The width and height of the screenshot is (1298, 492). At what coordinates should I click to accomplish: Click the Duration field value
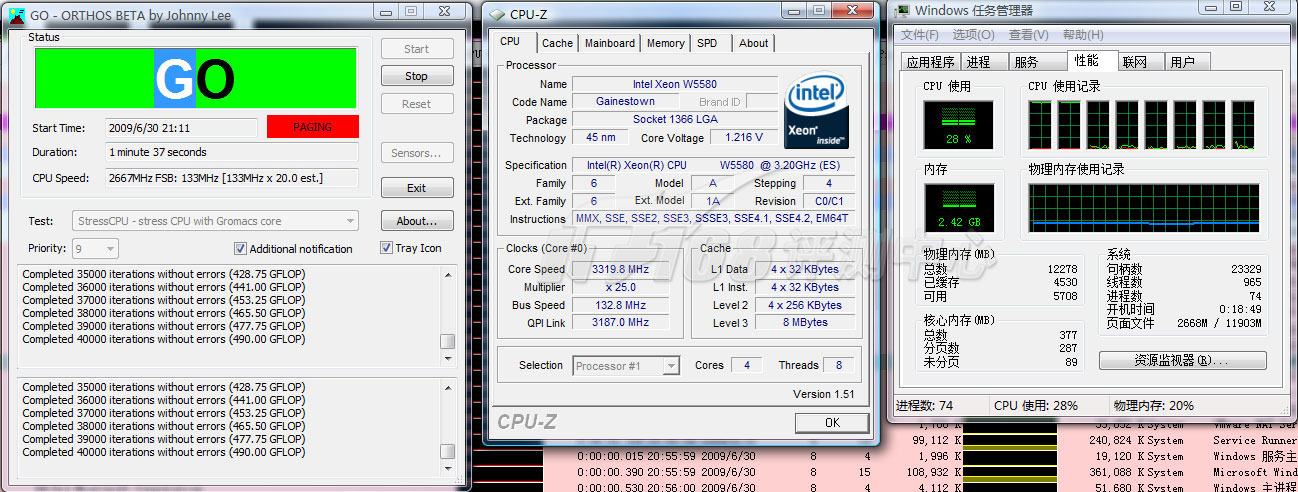(232, 152)
